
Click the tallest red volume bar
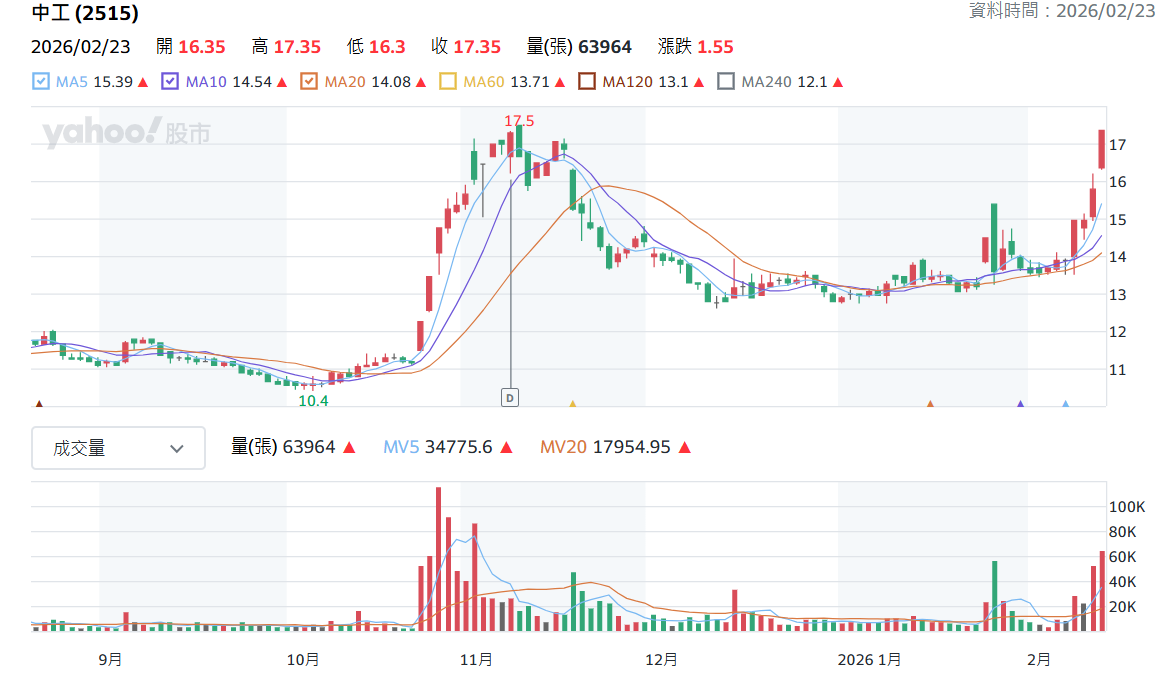[439, 559]
